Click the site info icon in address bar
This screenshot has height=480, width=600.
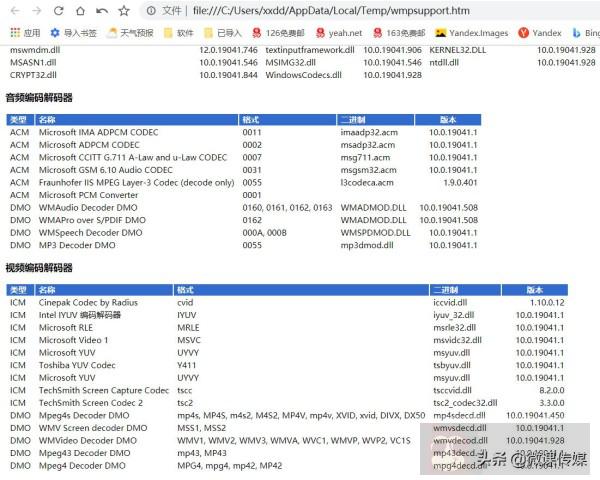pyautogui.click(x=151, y=11)
